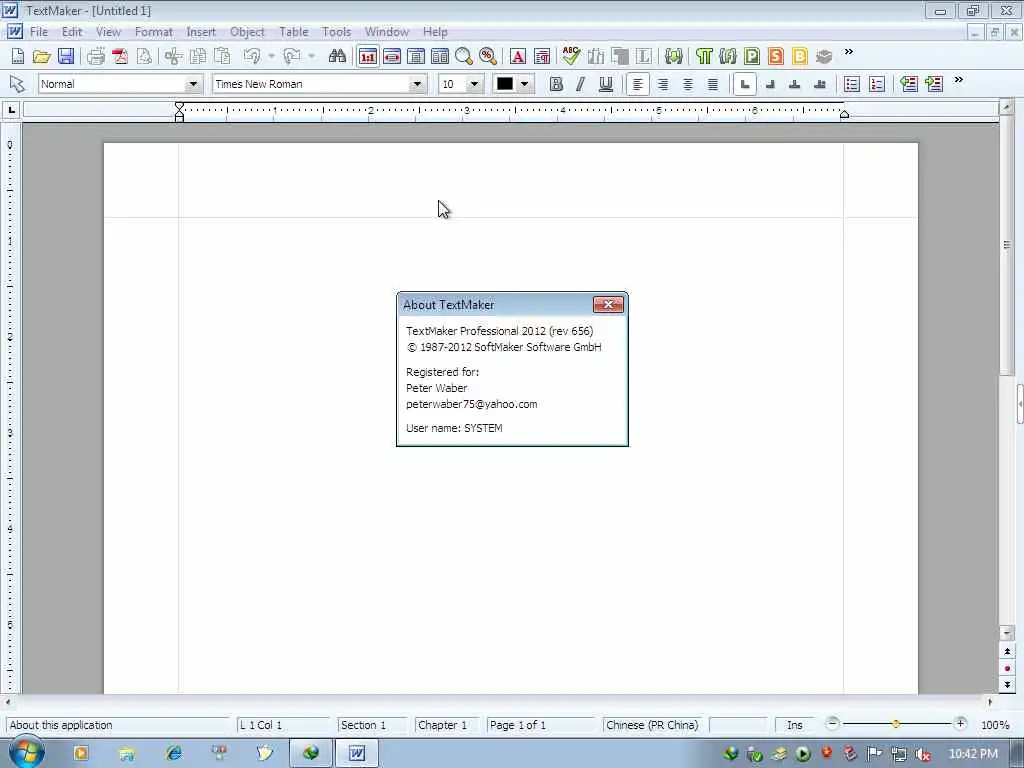This screenshot has height=768, width=1024.
Task: Click the zoom out minus button
Action: point(832,724)
